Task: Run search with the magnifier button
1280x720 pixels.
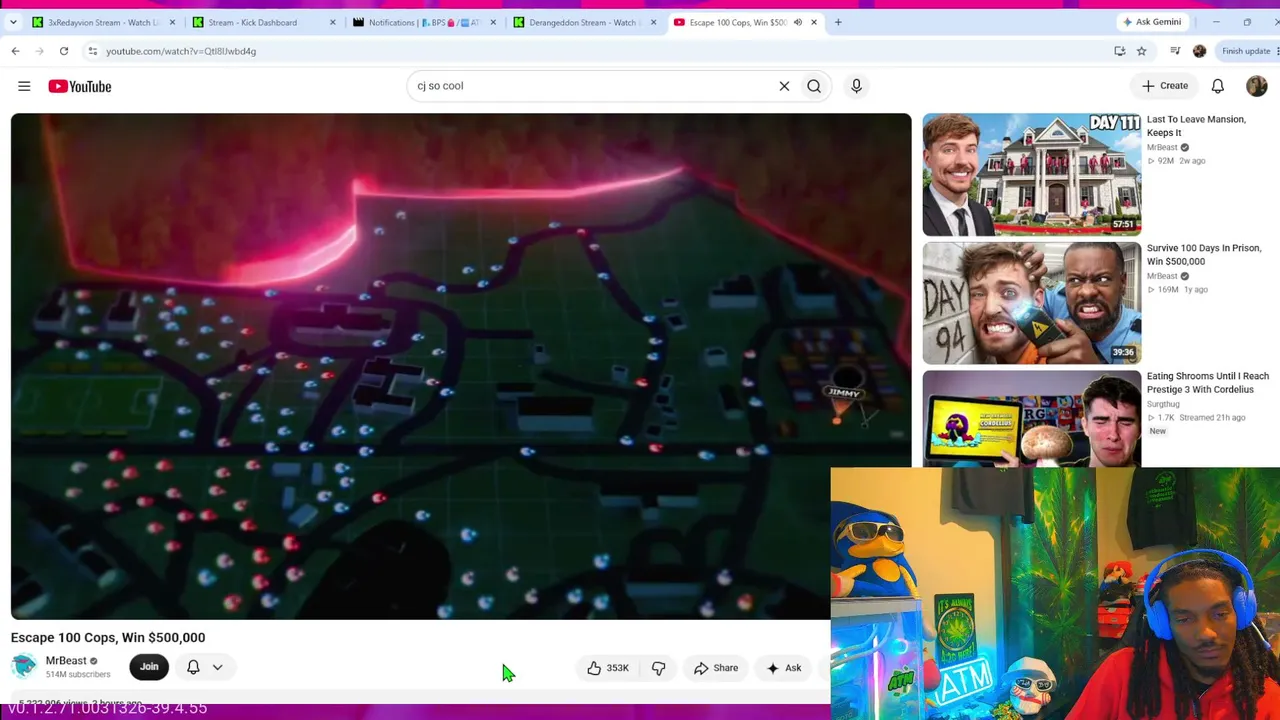Action: tap(814, 86)
